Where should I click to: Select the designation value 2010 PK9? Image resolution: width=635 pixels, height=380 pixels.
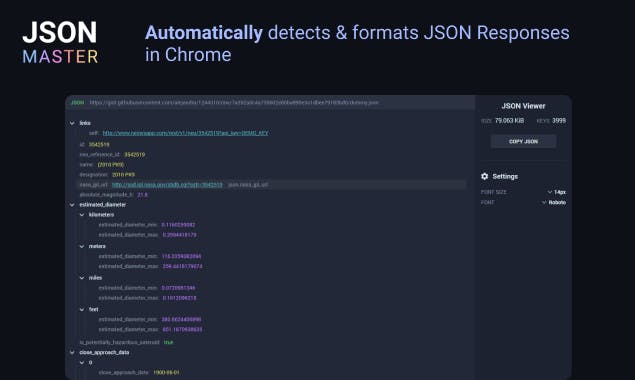point(124,175)
